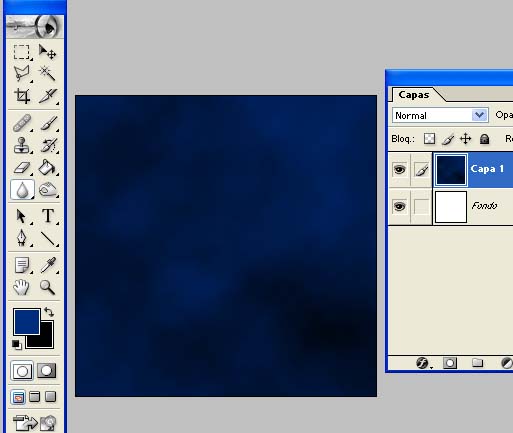Select the Crop tool

(22, 96)
